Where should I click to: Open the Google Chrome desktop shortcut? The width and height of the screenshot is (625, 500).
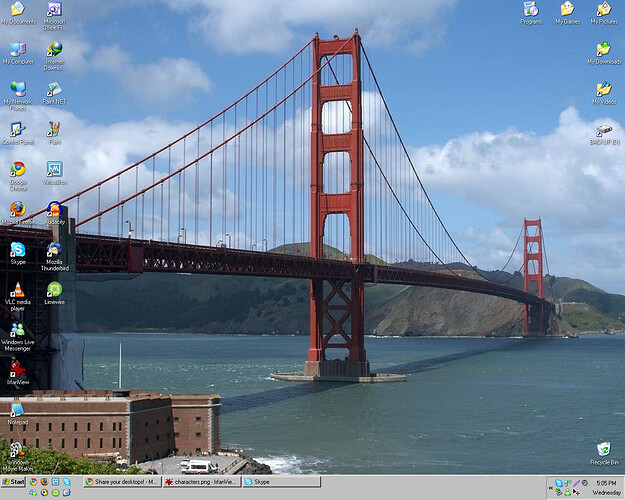18,169
